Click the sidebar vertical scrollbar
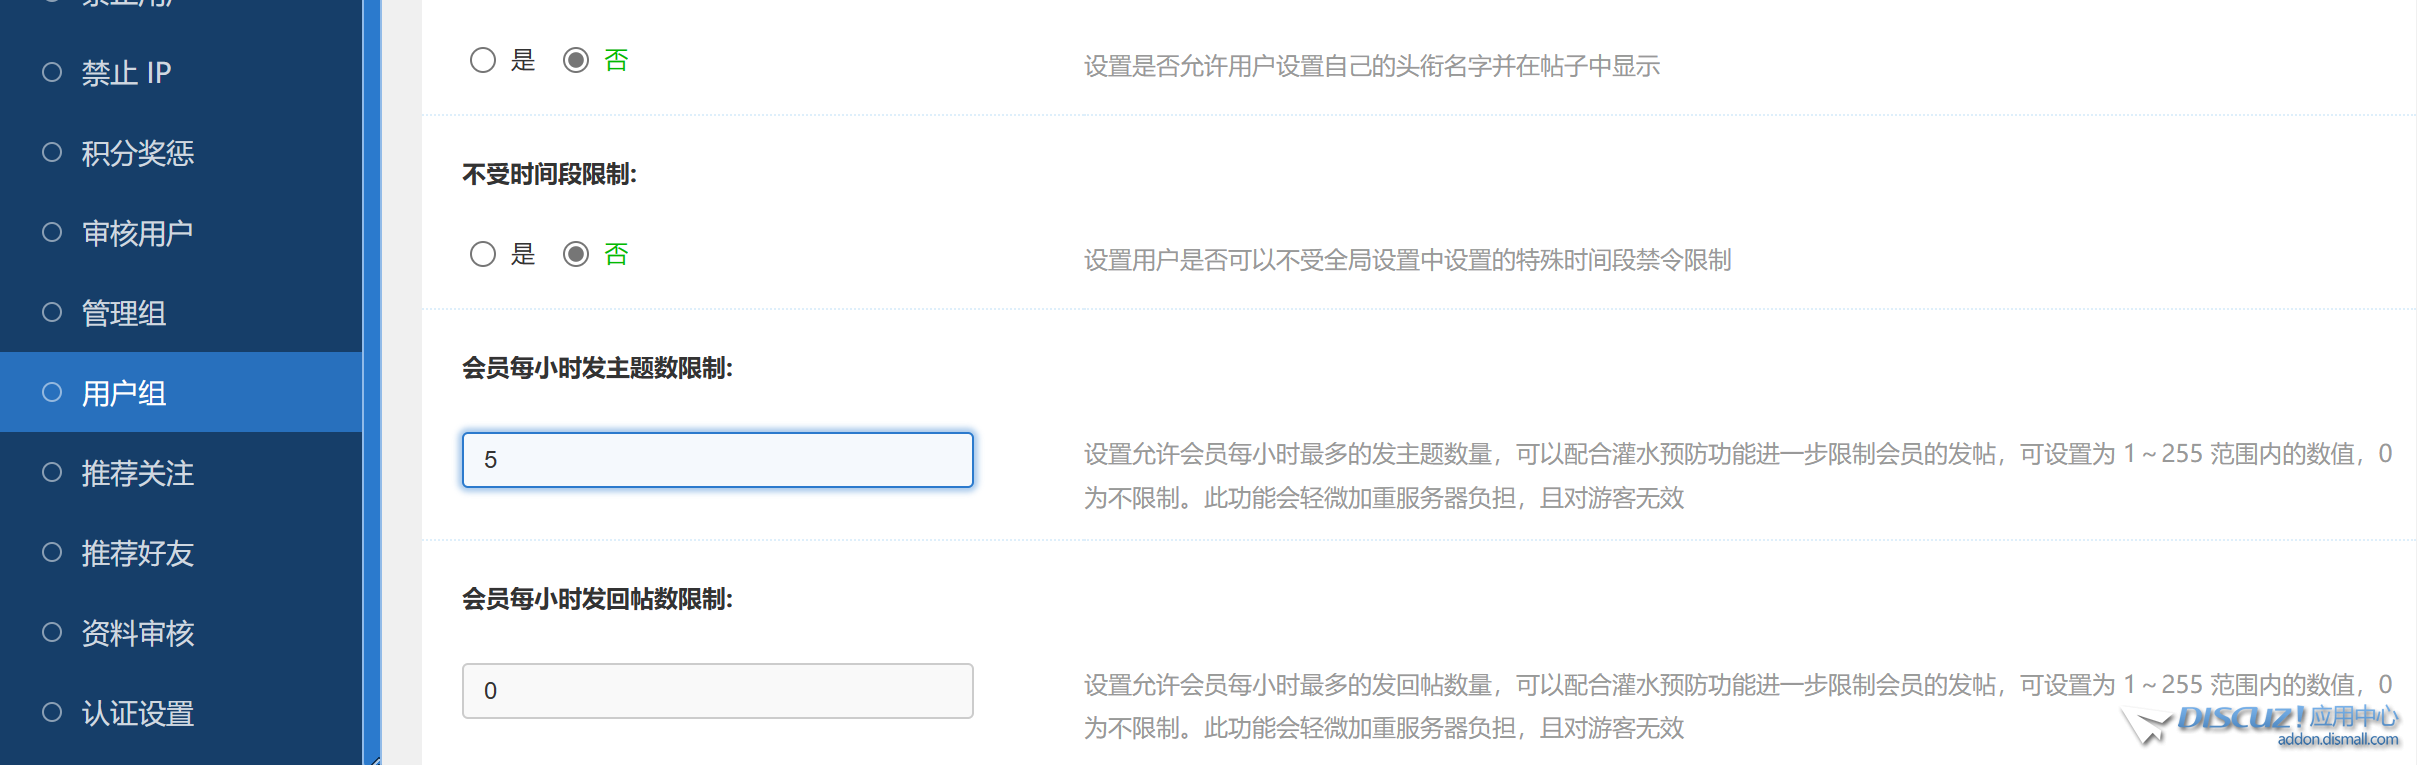The width and height of the screenshot is (2417, 765). coord(372,380)
